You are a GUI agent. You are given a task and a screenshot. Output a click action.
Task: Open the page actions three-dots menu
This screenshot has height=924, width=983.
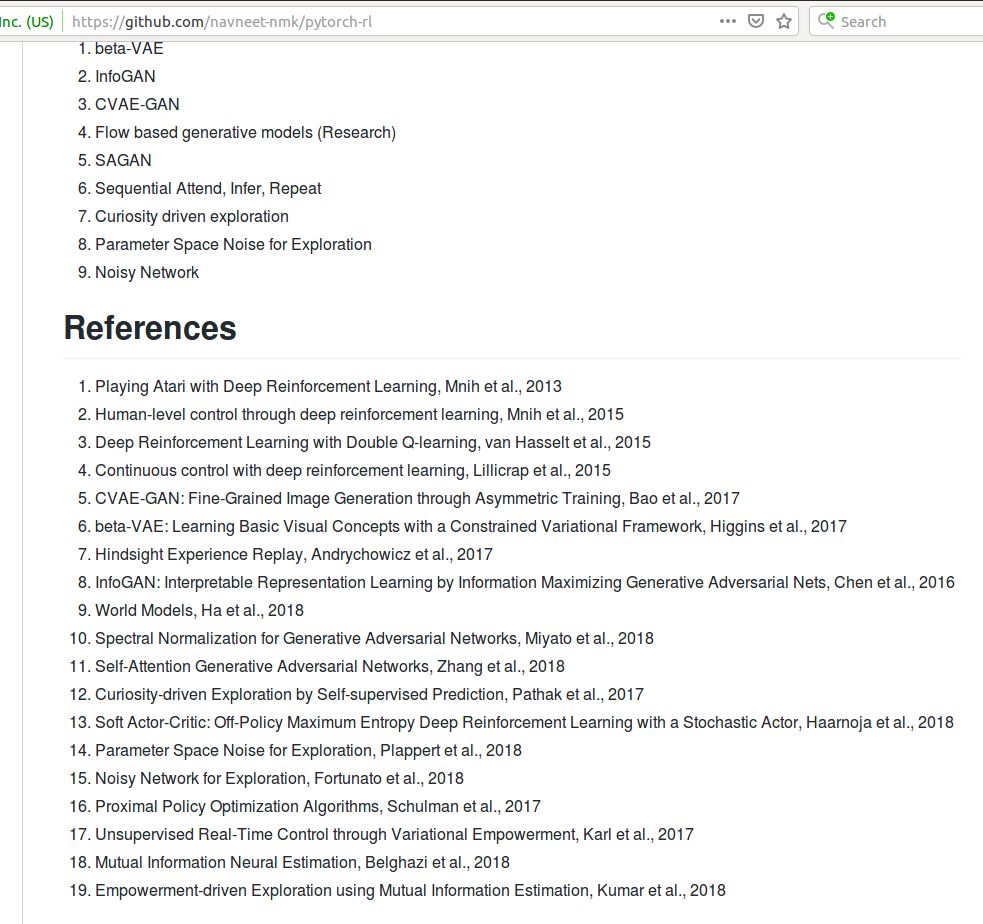click(x=727, y=21)
